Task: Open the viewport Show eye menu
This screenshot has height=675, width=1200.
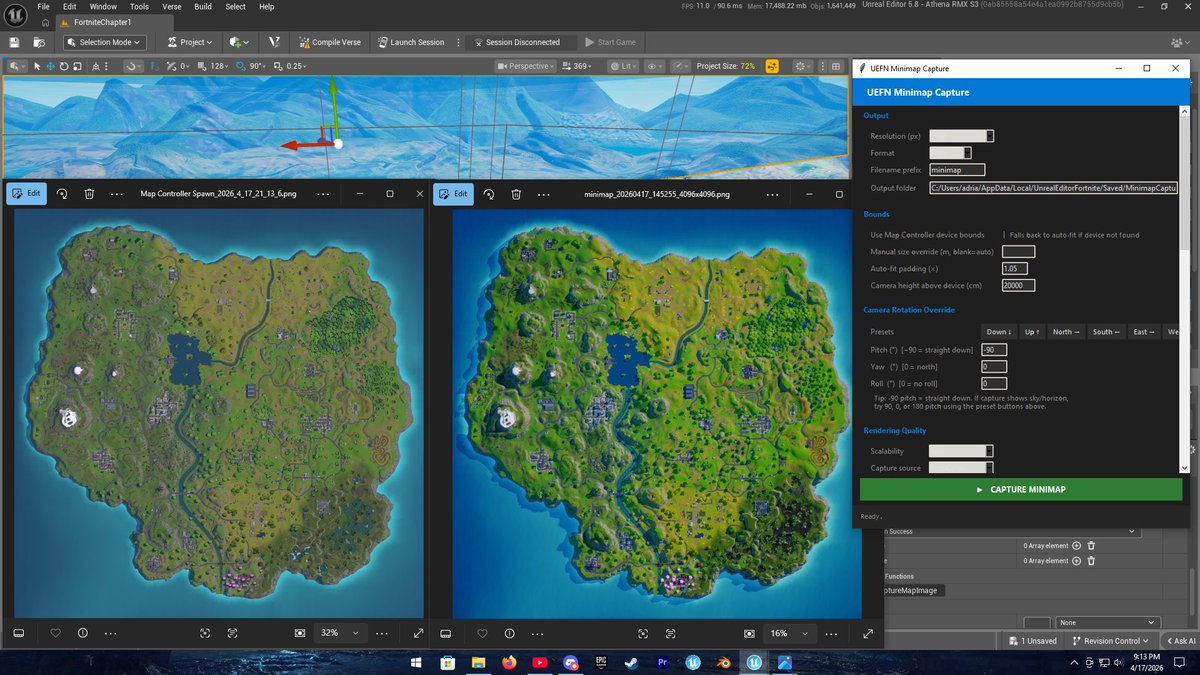Action: coord(655,66)
